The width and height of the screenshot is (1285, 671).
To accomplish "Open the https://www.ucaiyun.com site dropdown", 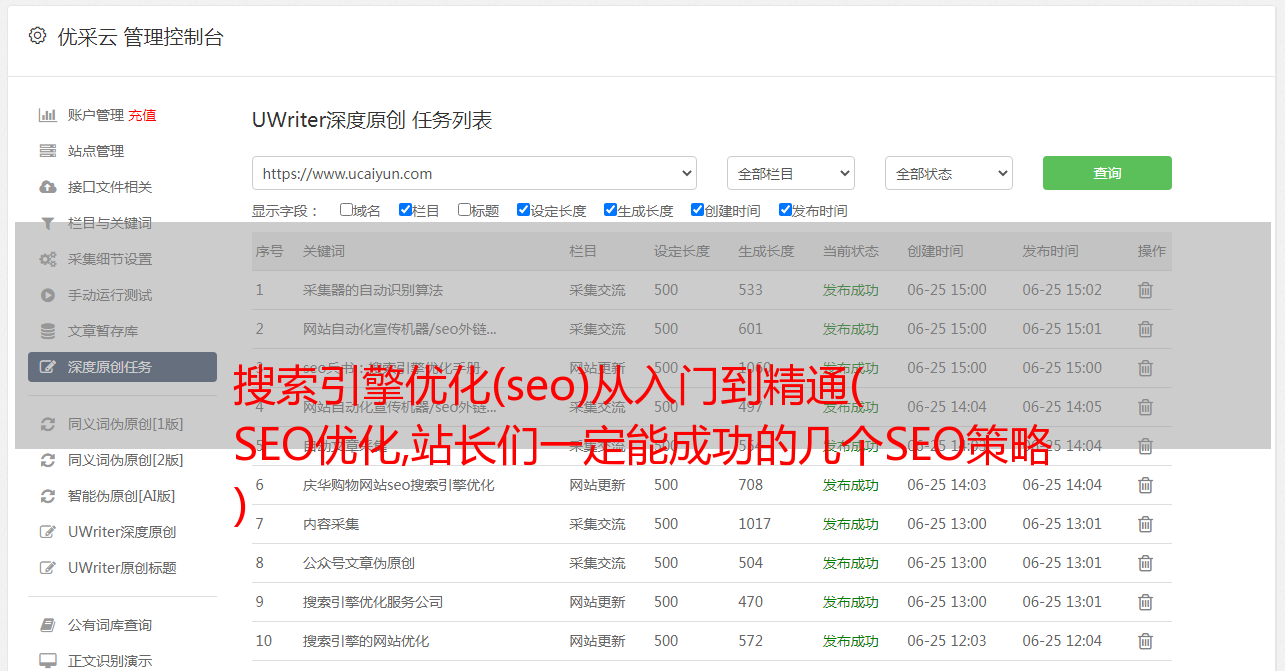I will (x=474, y=173).
